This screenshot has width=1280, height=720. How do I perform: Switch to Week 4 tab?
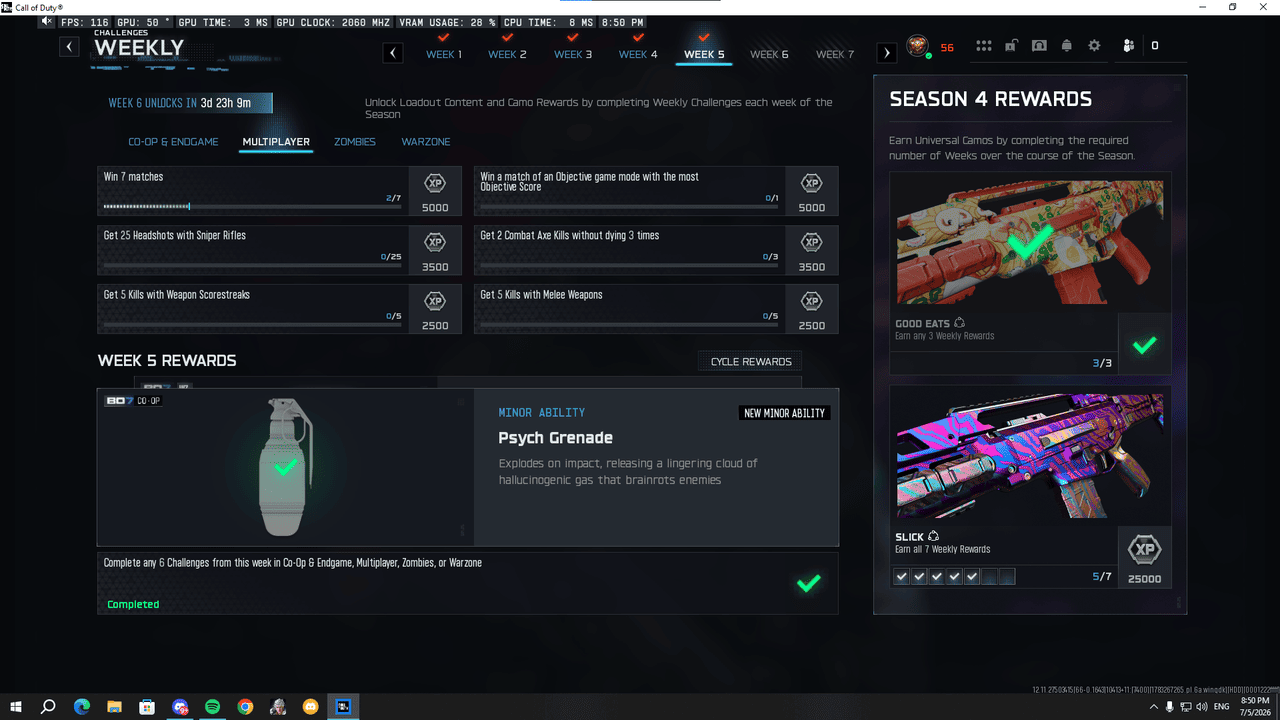(x=638, y=54)
